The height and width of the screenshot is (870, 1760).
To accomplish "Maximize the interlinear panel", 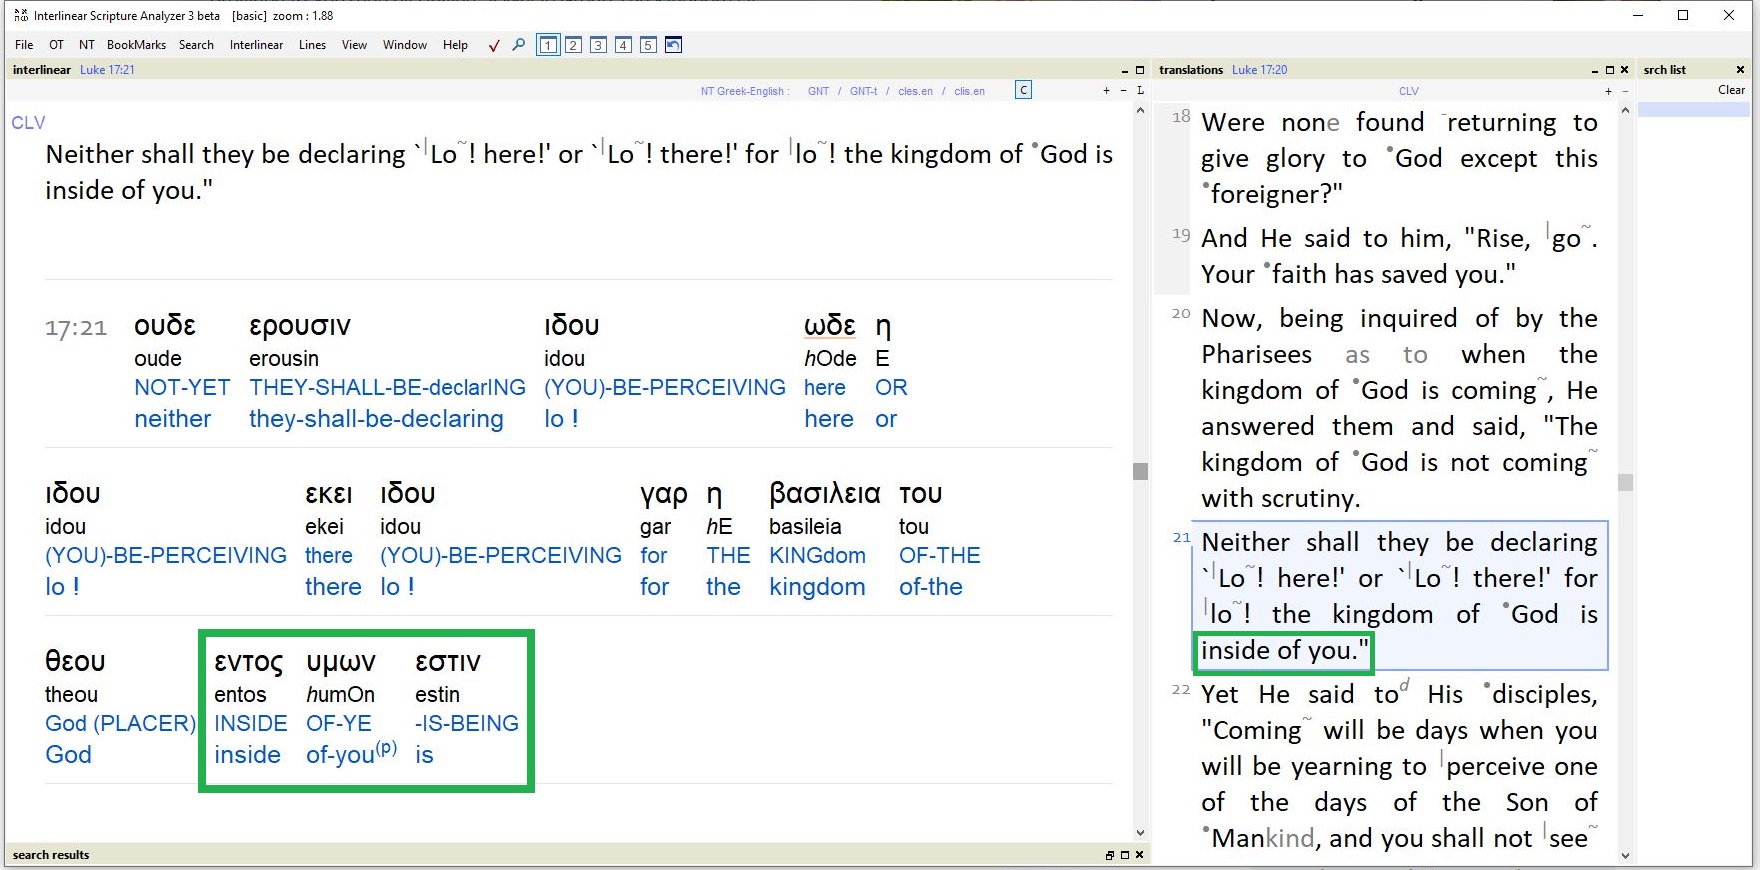I will click(1140, 70).
